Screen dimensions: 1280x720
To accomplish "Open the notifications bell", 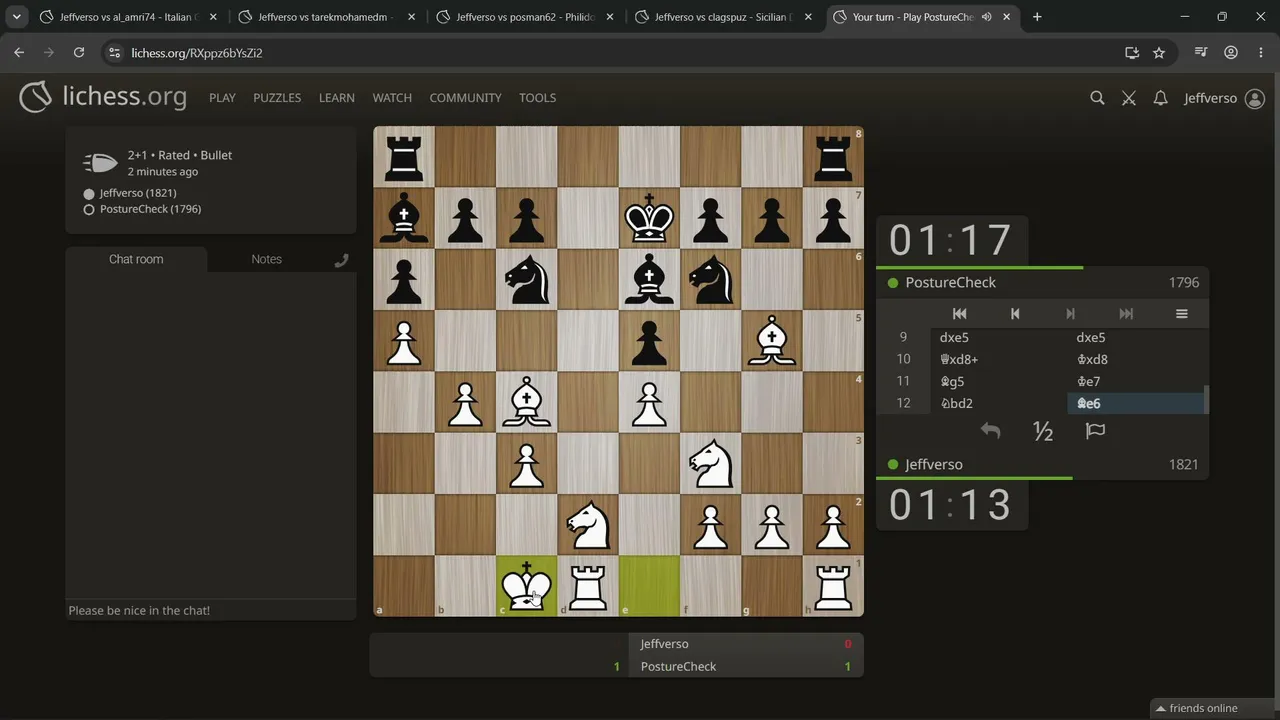I will coord(1160,98).
